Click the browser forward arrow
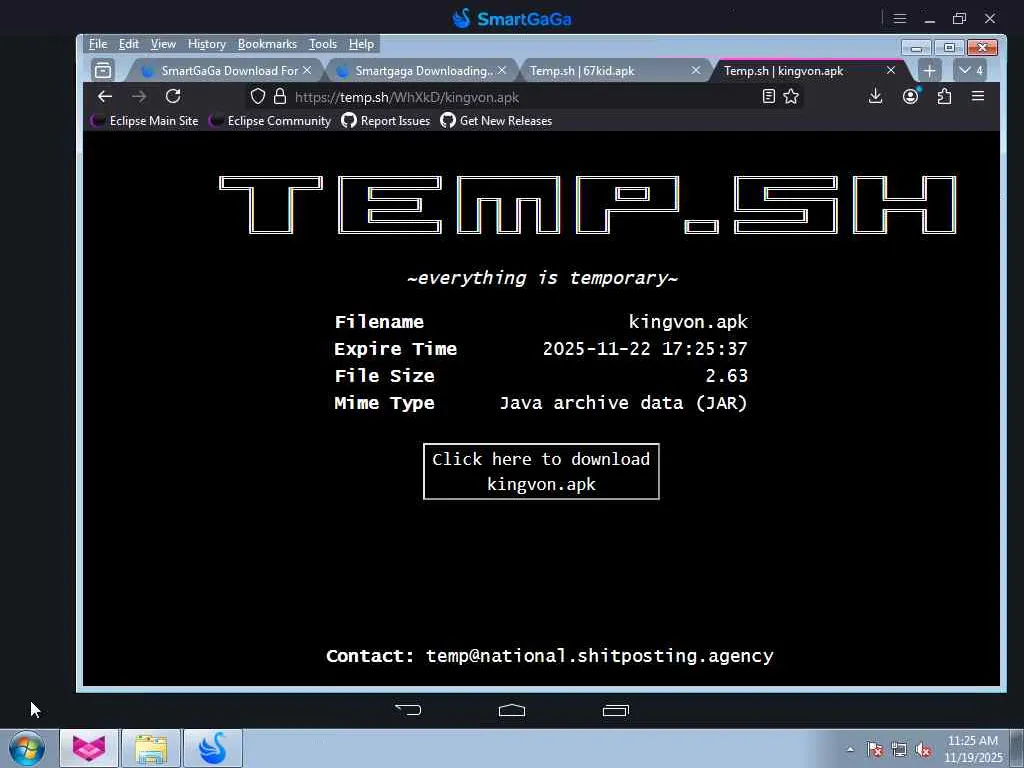Viewport: 1024px width, 768px height. tap(139, 97)
